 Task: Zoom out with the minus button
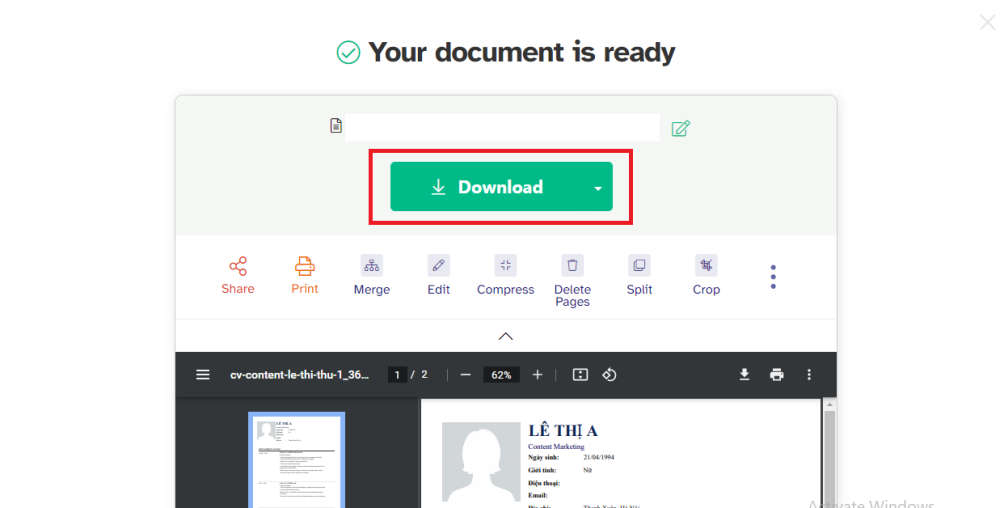pos(465,375)
